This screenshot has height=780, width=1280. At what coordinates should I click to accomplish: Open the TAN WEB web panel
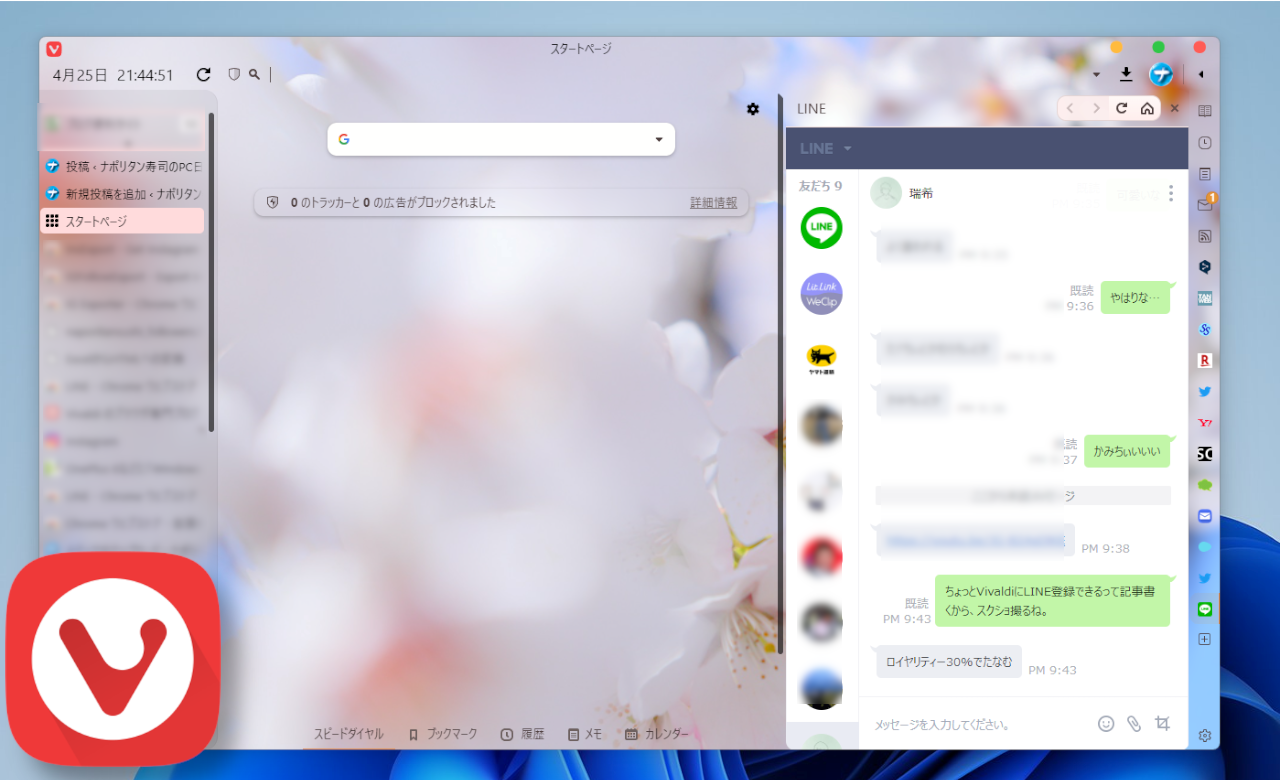(1205, 298)
